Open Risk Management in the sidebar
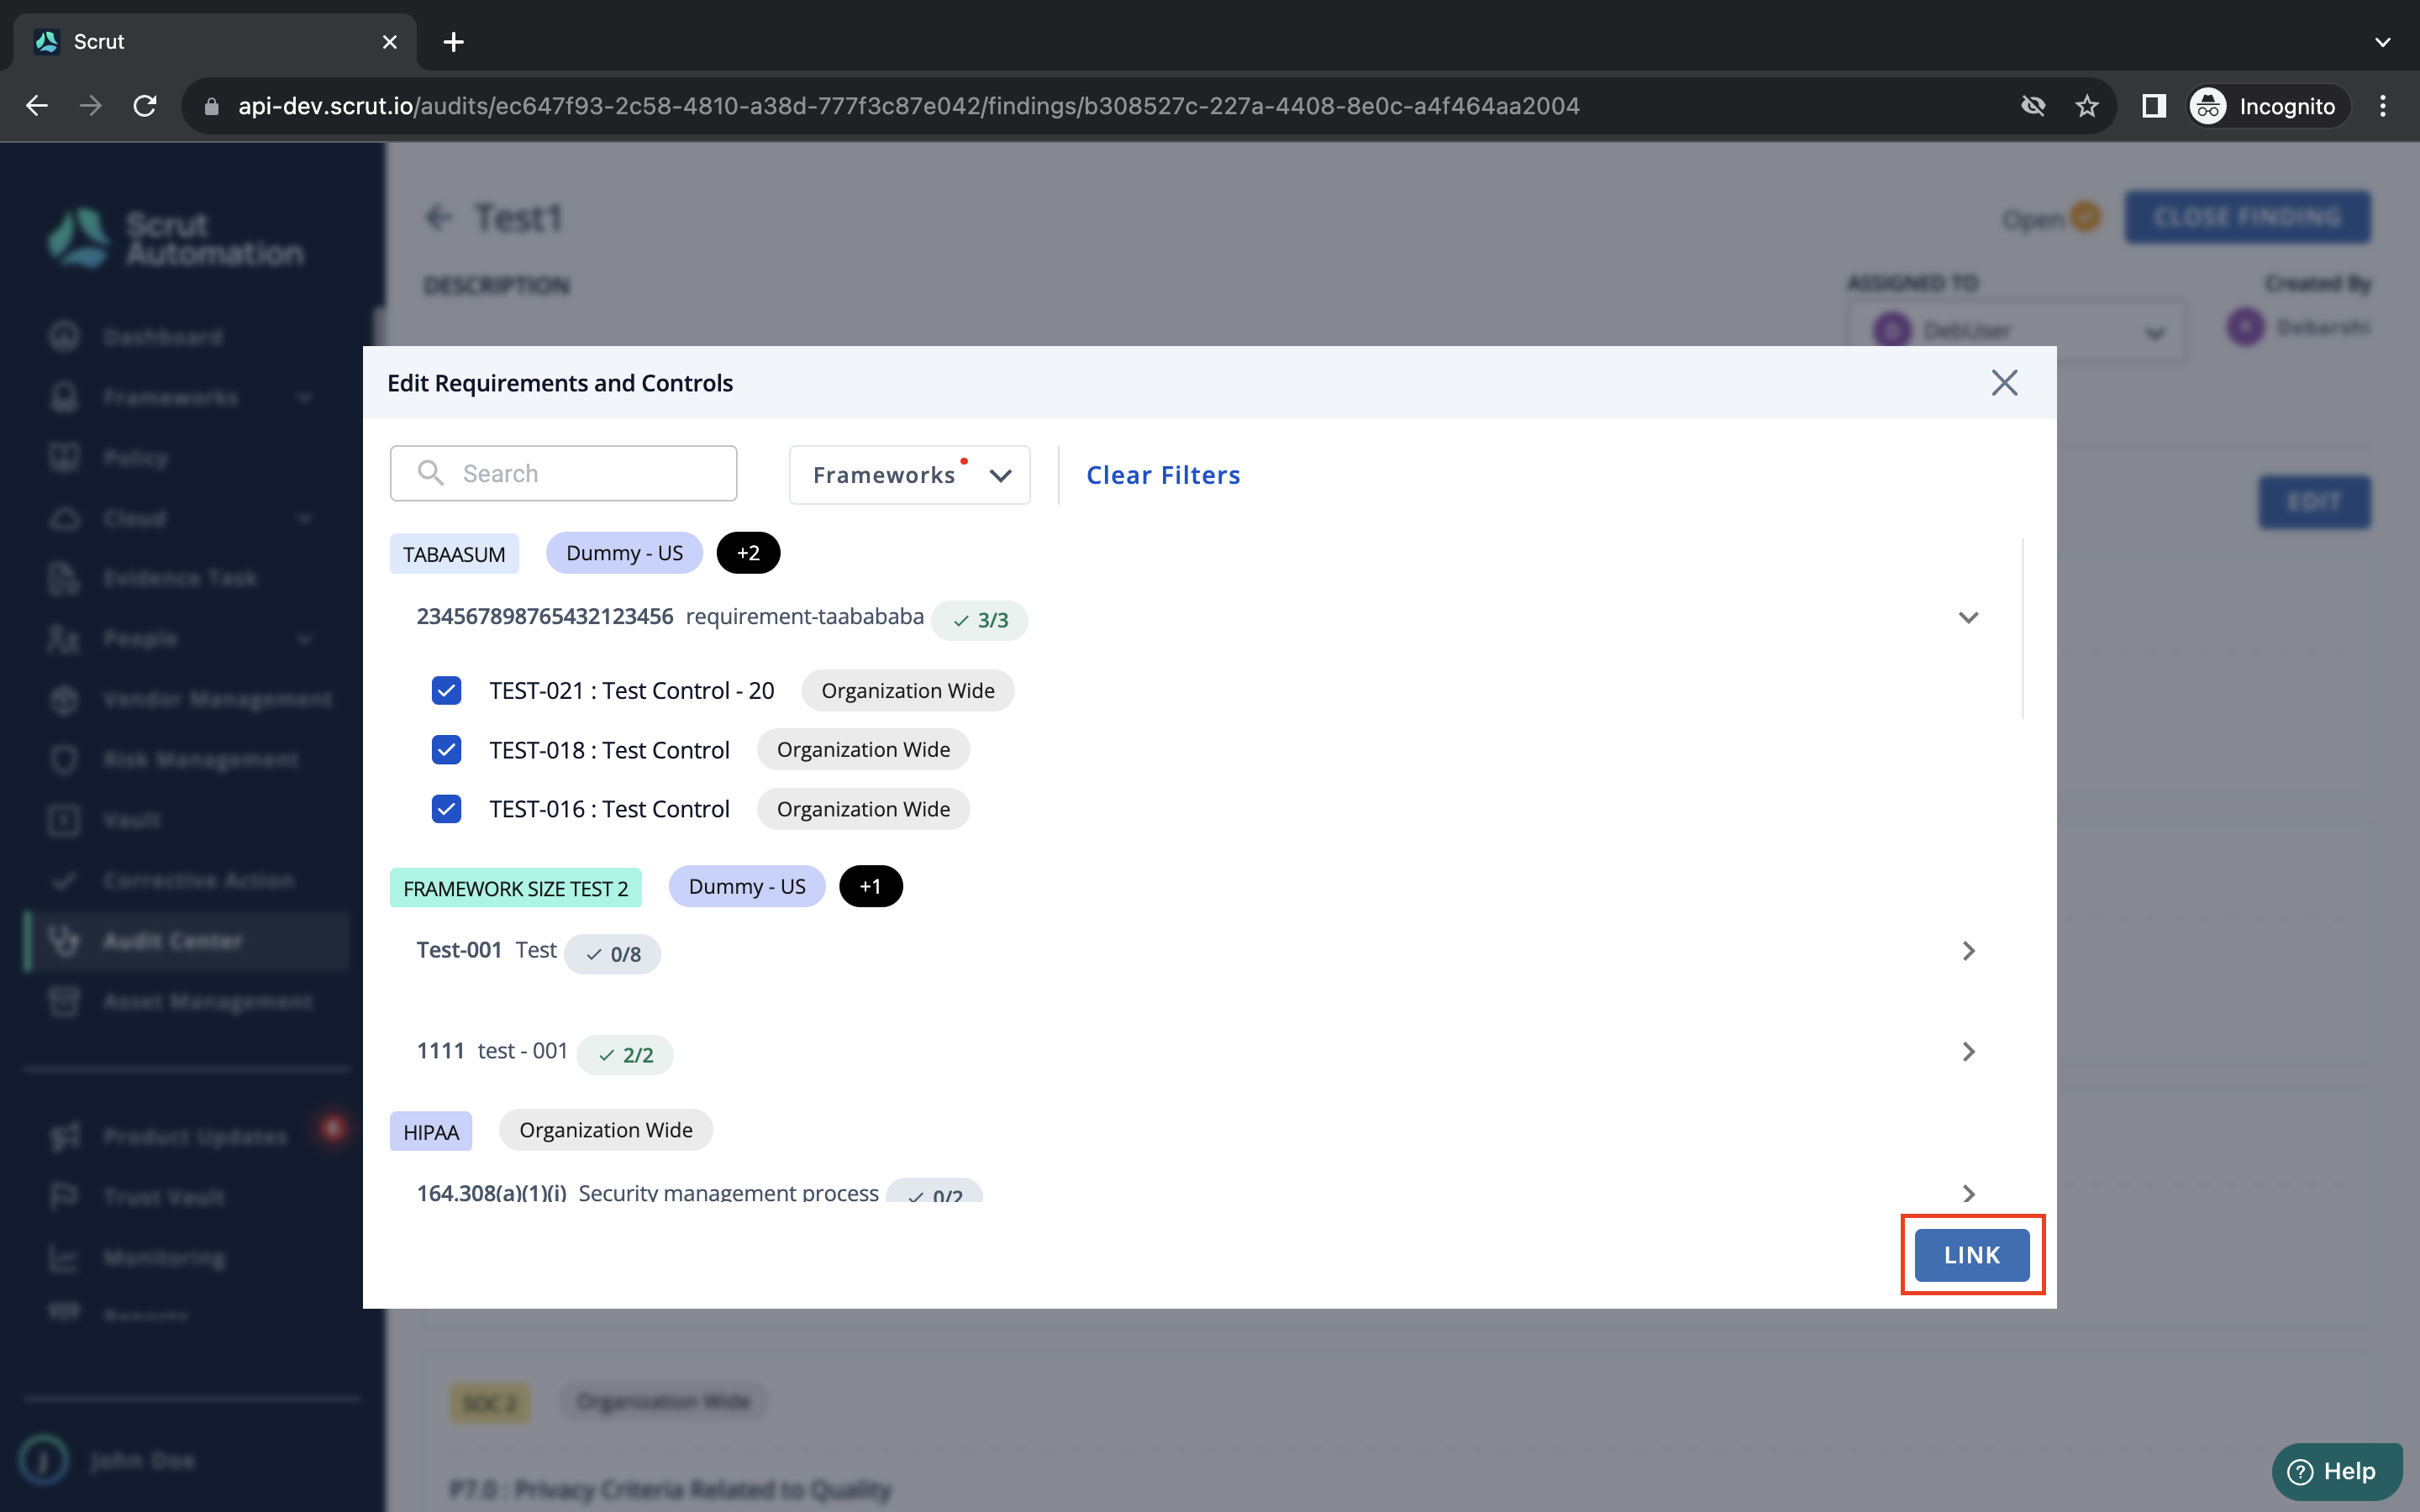The image size is (2420, 1512). pos(200,760)
